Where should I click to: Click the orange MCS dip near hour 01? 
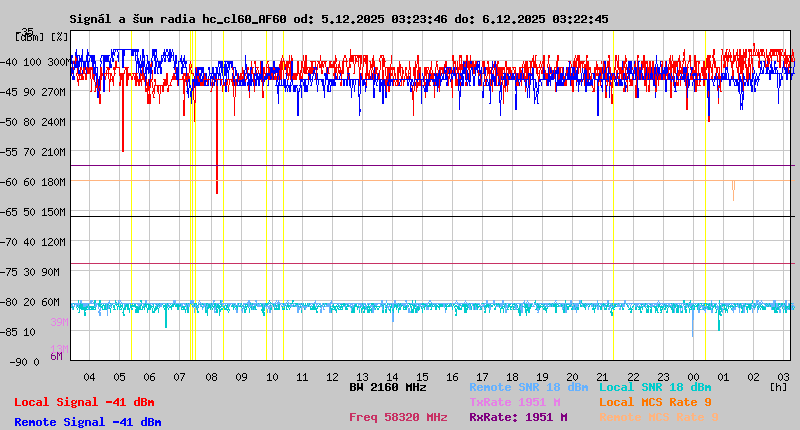click(733, 189)
